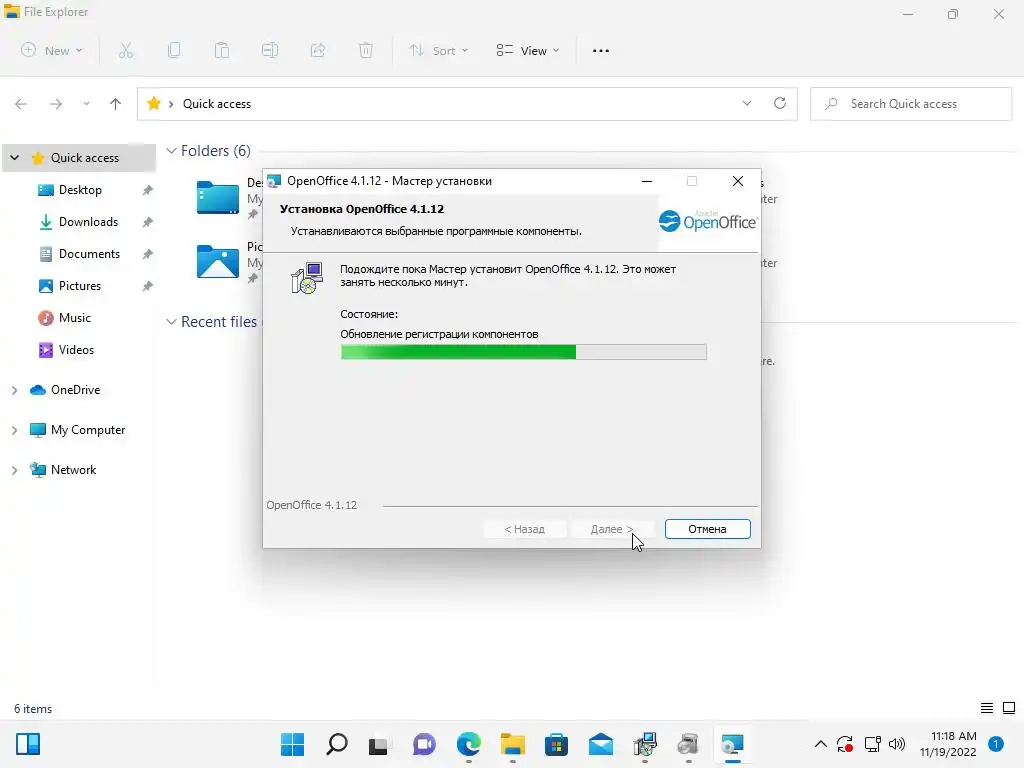Expand the OneDrive tree node
1024x768 pixels.
14,390
